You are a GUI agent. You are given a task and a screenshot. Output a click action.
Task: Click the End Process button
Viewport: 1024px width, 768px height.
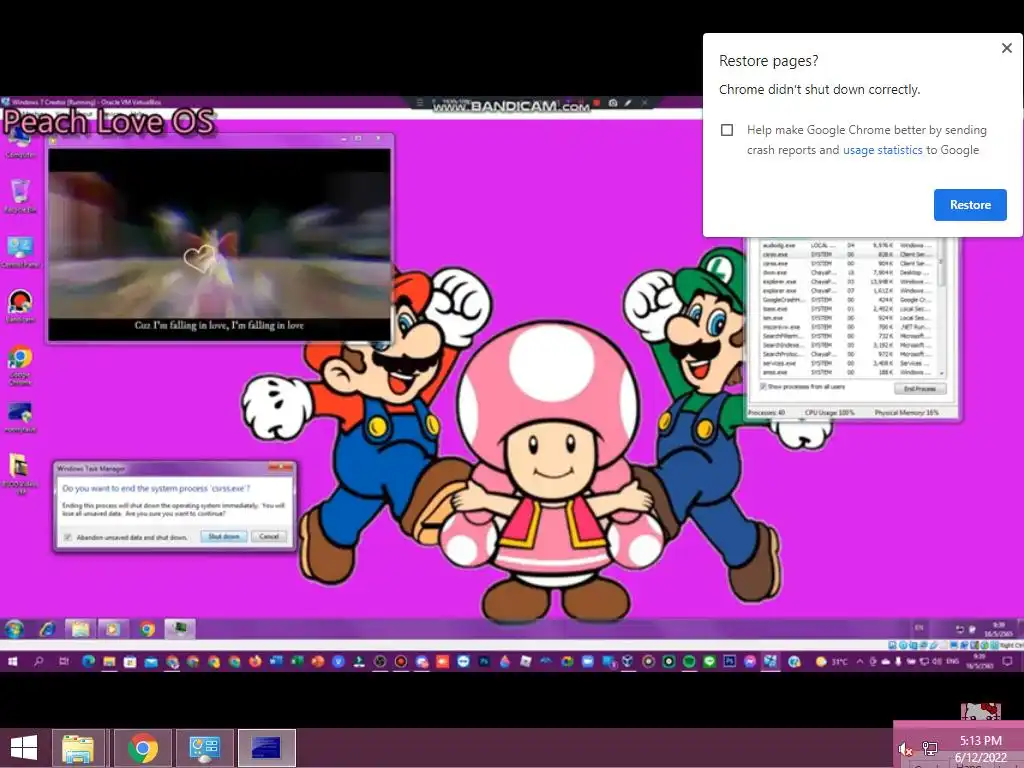point(920,389)
